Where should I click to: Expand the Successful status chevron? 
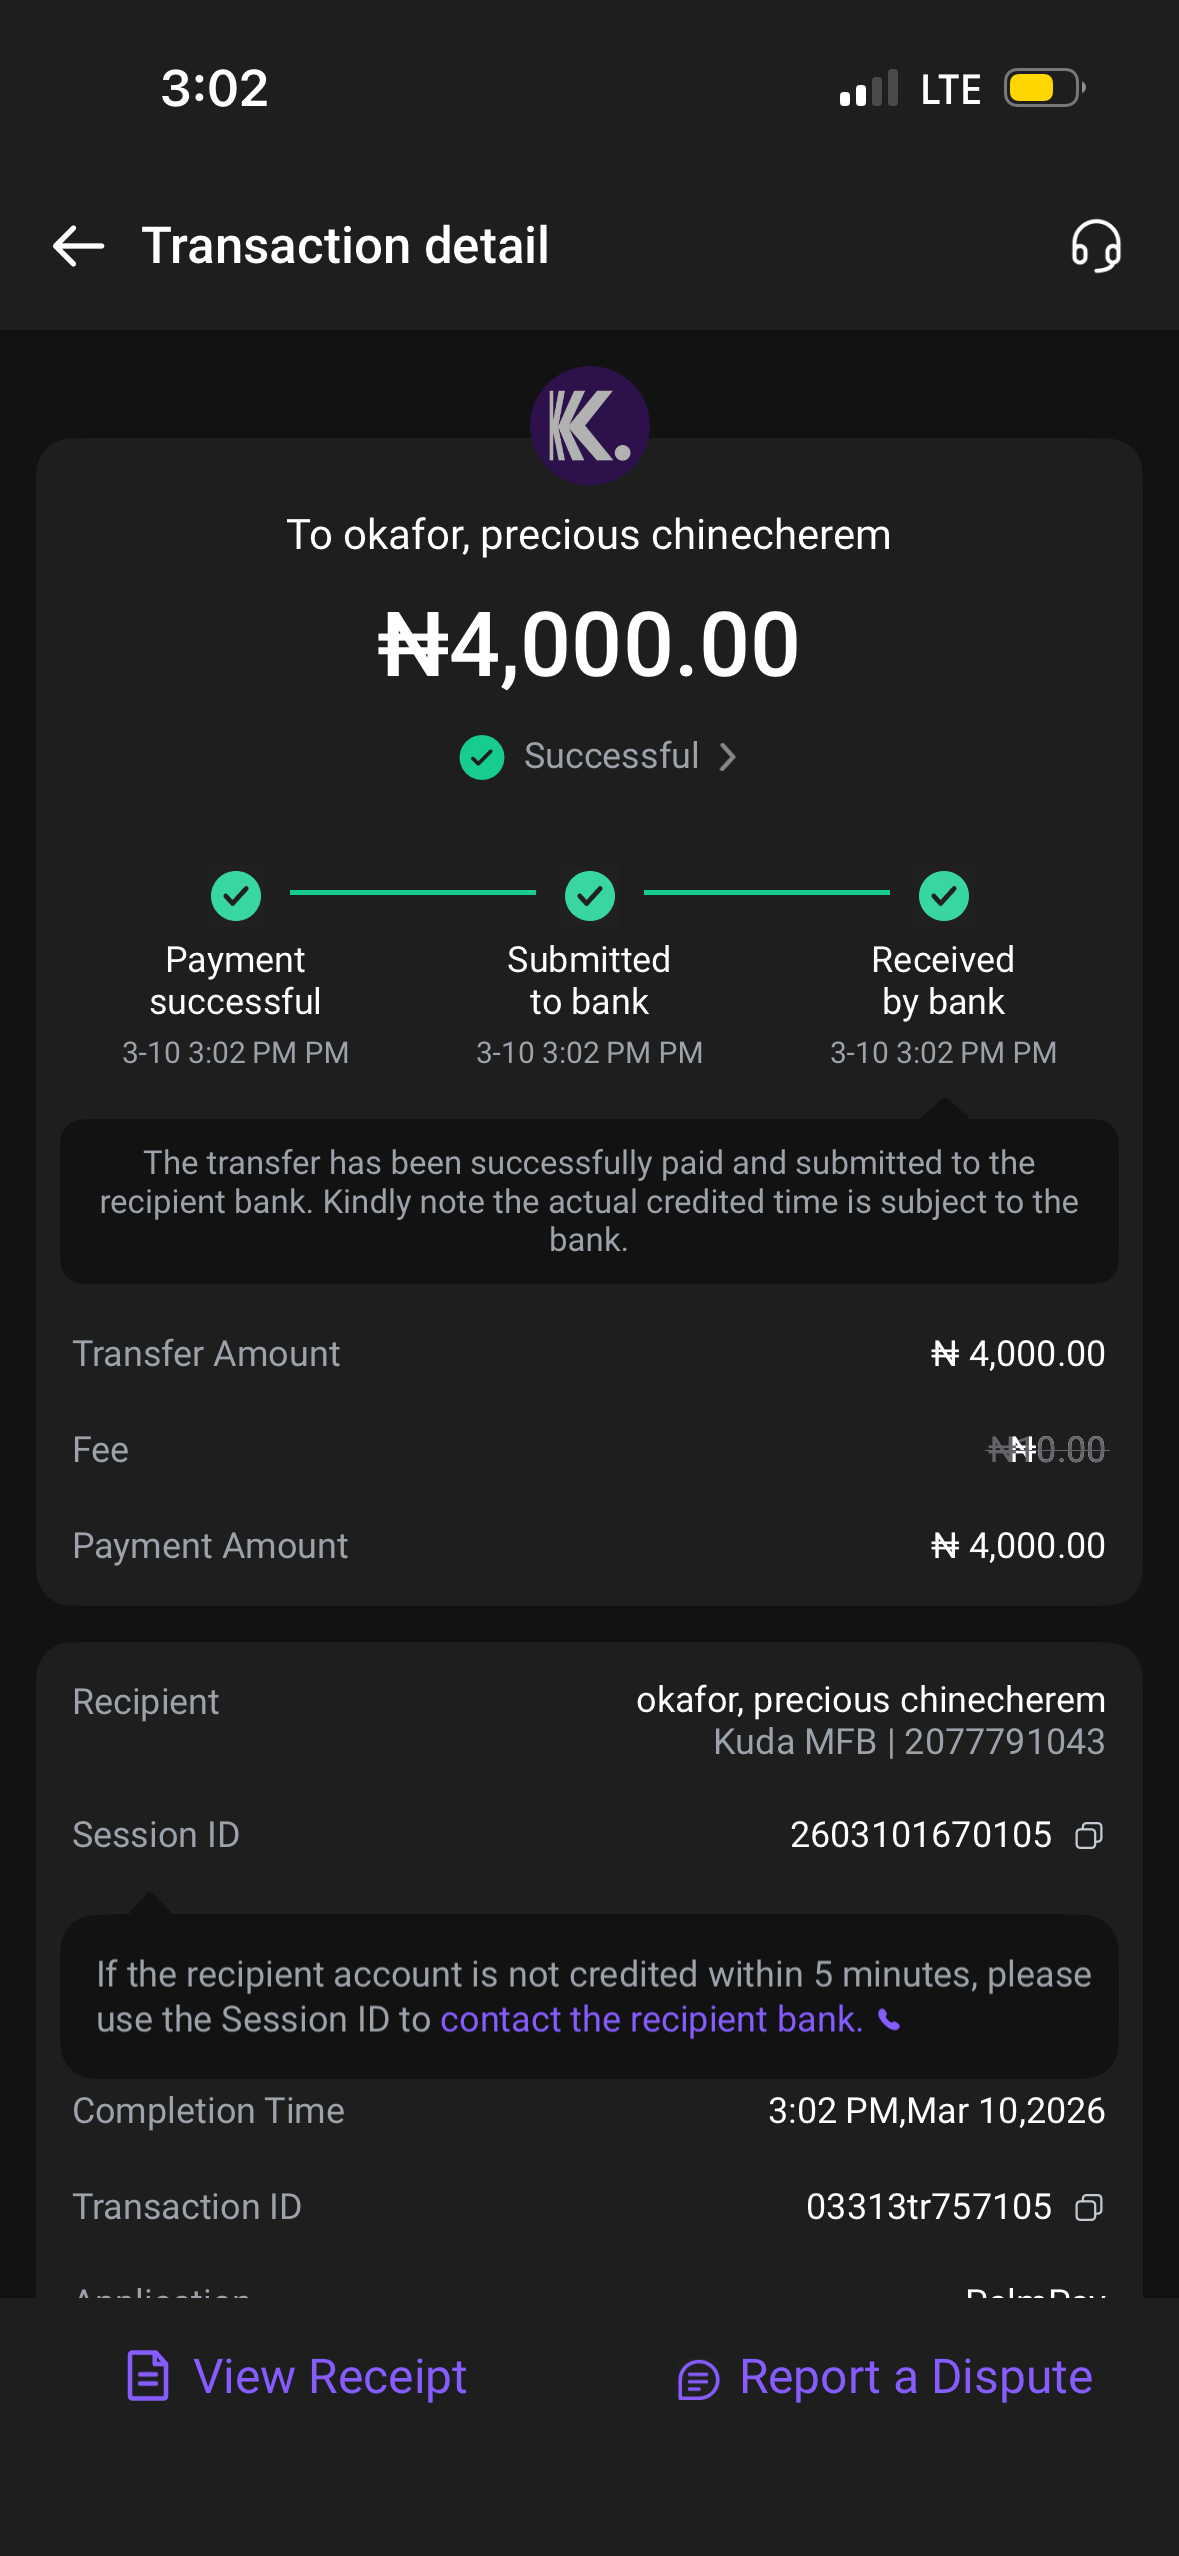[x=728, y=757]
